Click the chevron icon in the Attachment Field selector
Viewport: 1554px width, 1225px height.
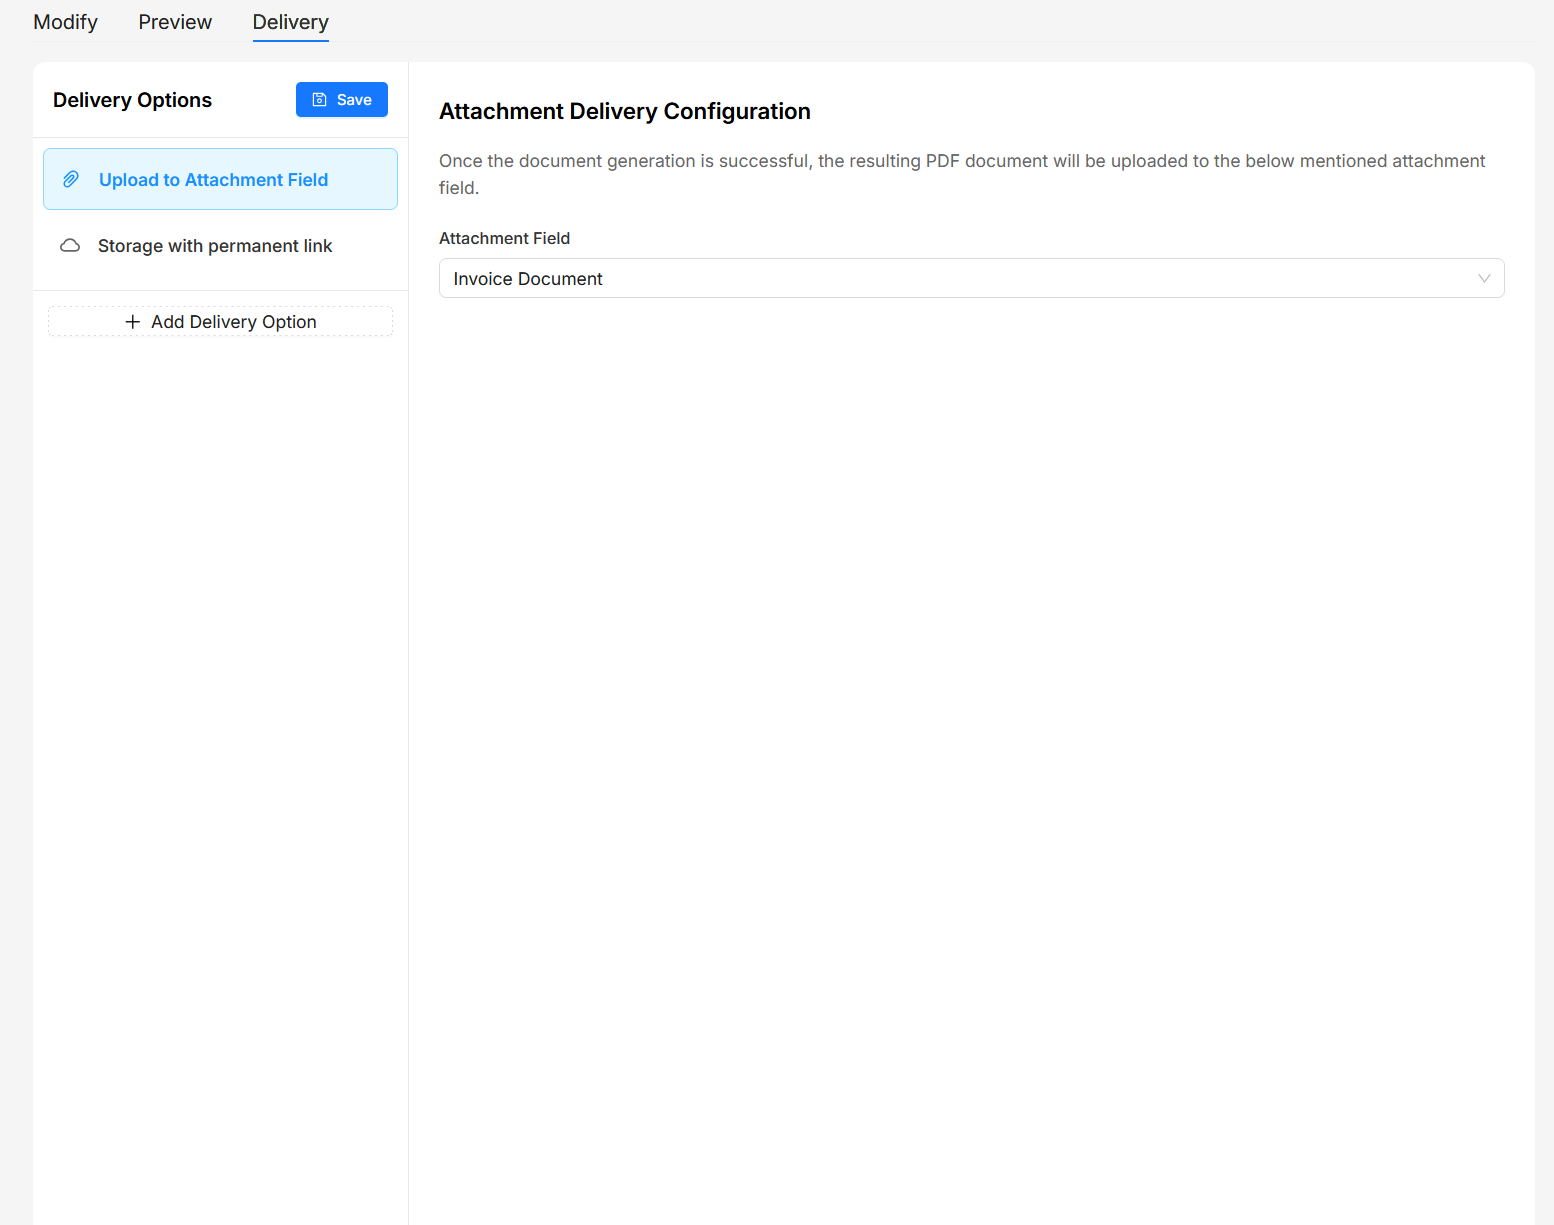click(1484, 278)
